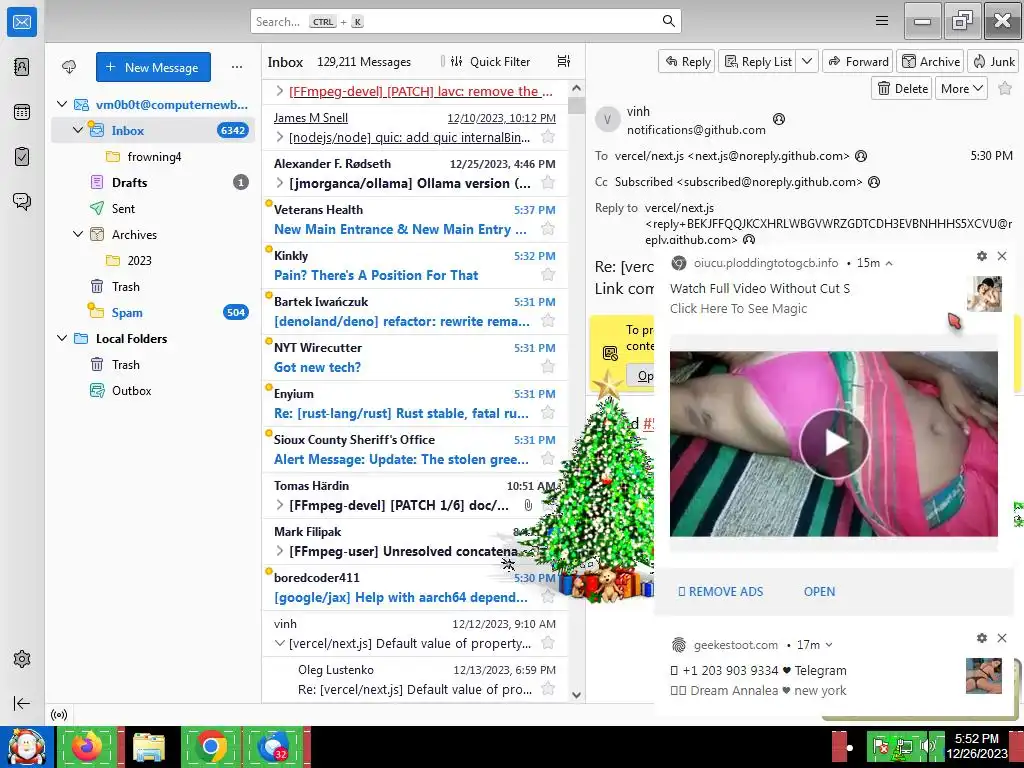1024x768 pixels.
Task: Open the Calendar sidebar icon
Action: click(x=22, y=112)
